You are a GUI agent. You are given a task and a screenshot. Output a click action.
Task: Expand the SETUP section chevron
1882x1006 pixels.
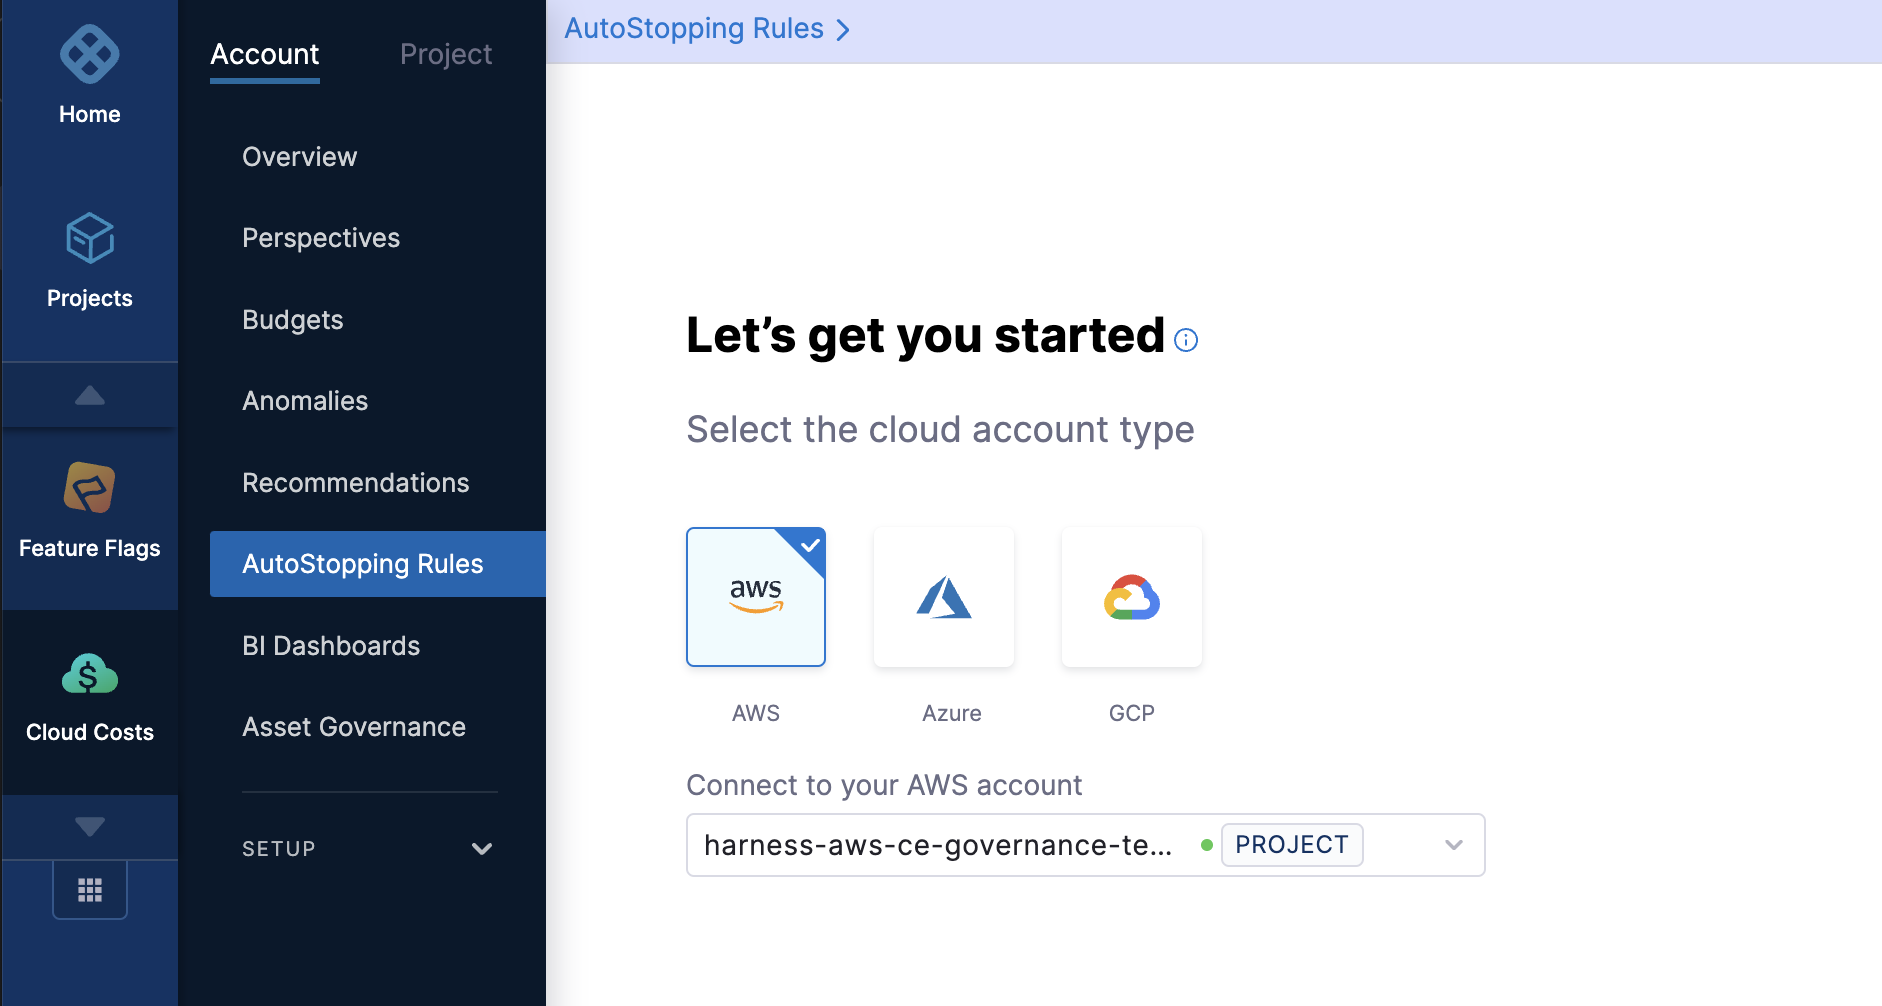pos(481,849)
